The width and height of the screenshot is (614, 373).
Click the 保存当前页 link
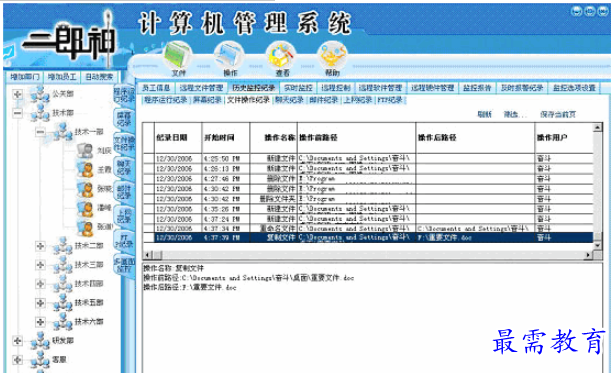[x=558, y=114]
